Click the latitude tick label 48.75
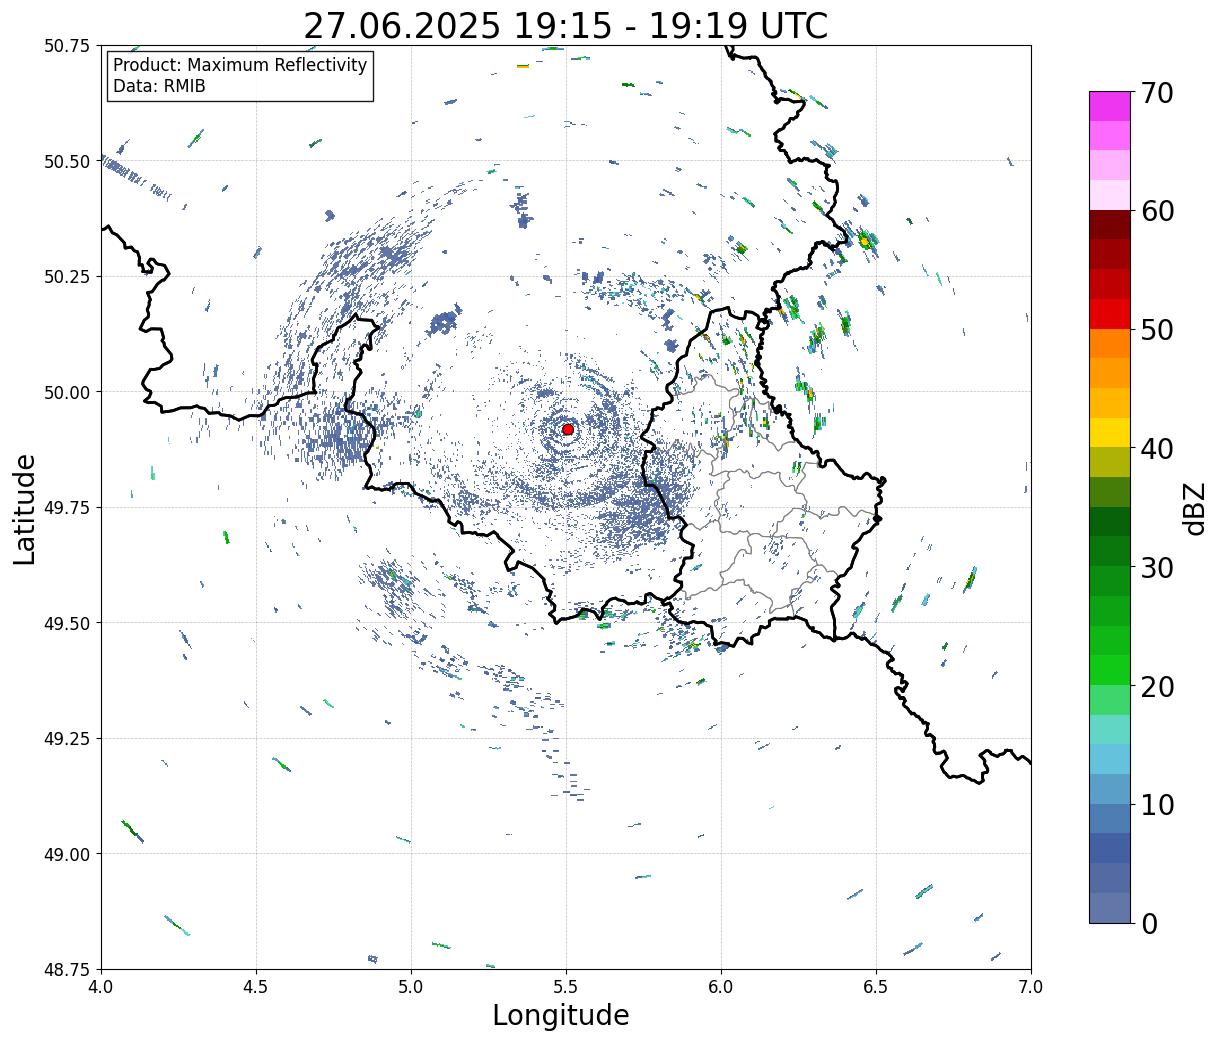 coord(67,970)
